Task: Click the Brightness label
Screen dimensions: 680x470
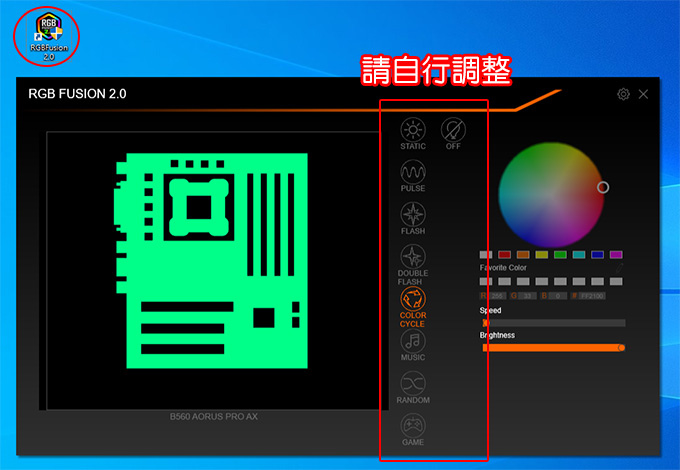Action: pos(497,335)
